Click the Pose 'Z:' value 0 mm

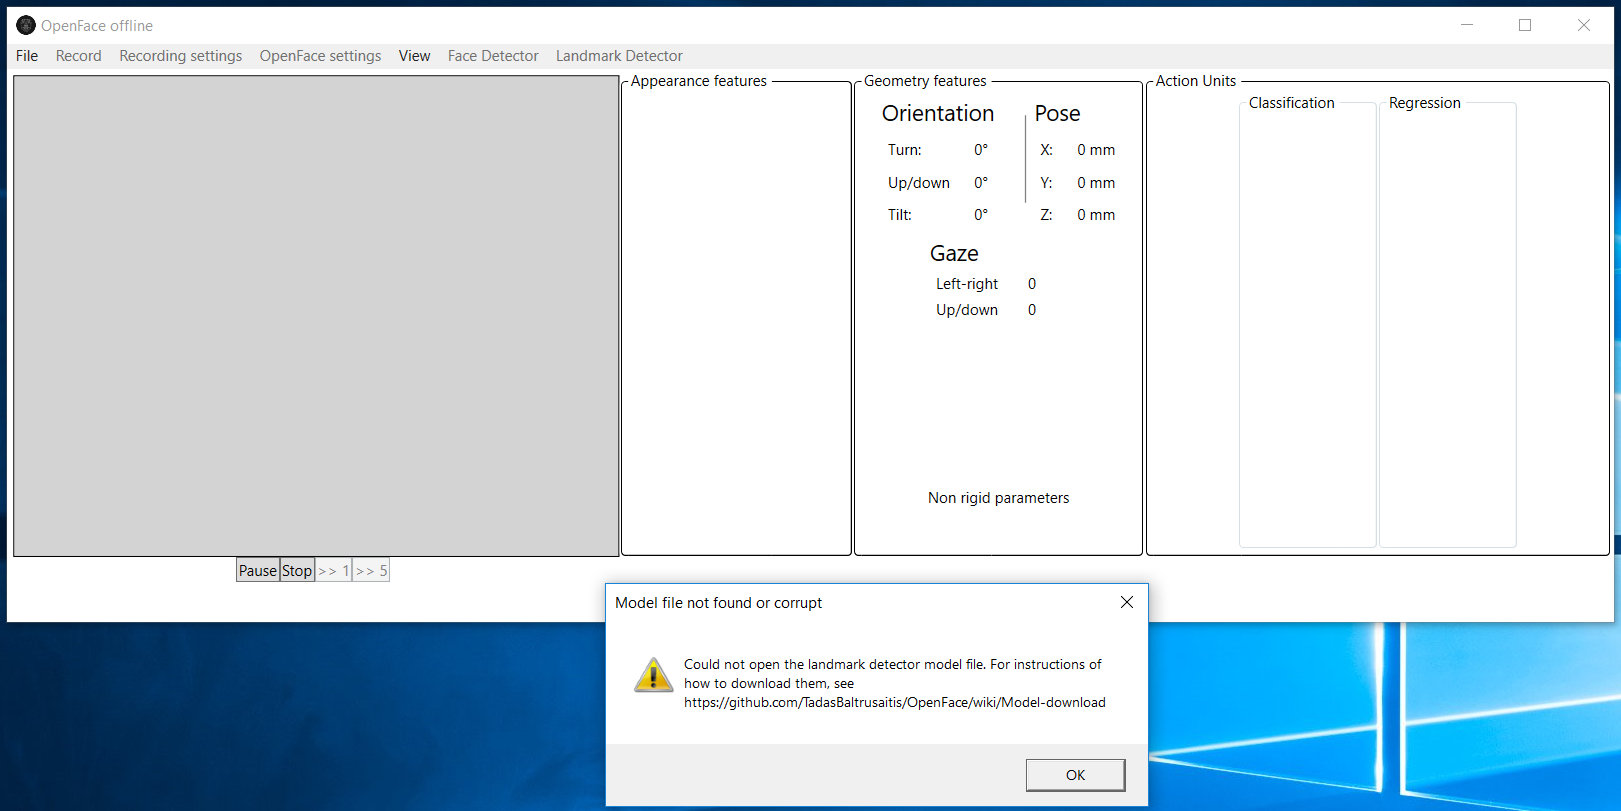tap(1096, 215)
